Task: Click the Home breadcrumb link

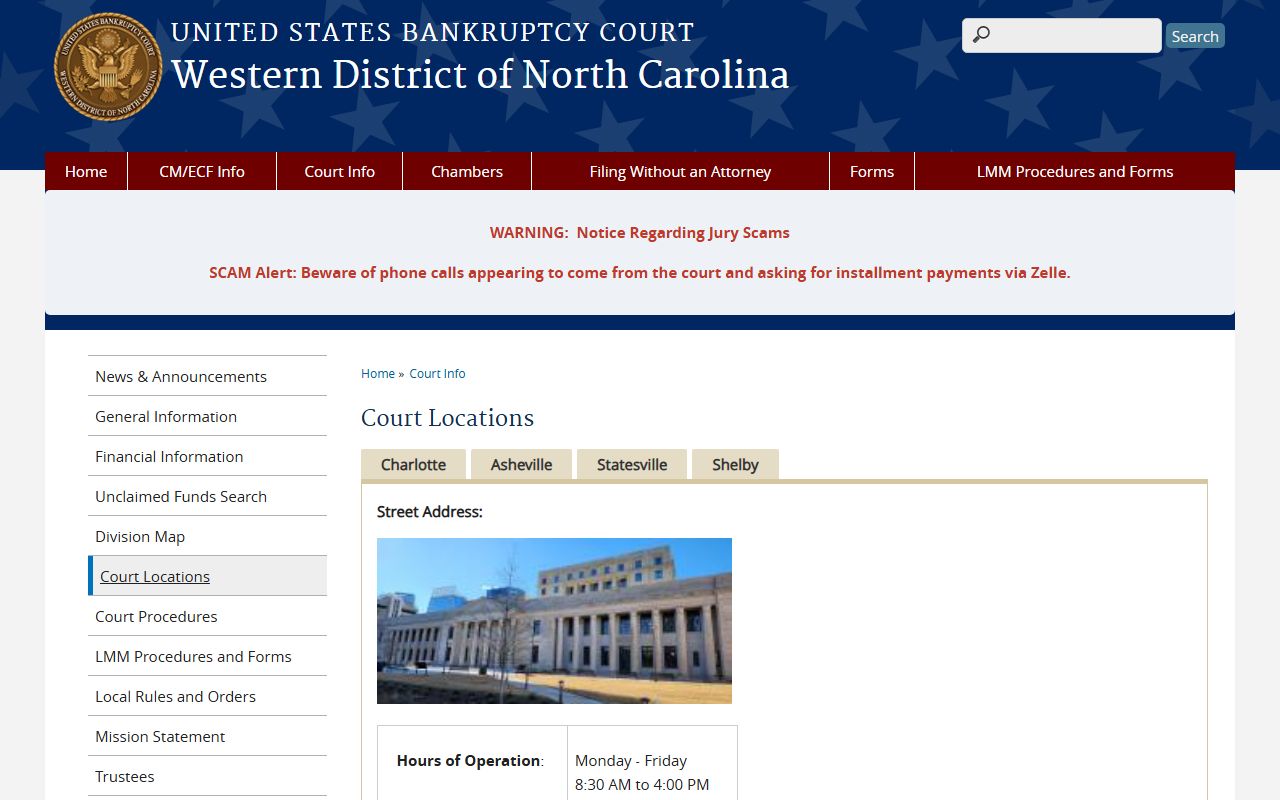Action: pos(378,373)
